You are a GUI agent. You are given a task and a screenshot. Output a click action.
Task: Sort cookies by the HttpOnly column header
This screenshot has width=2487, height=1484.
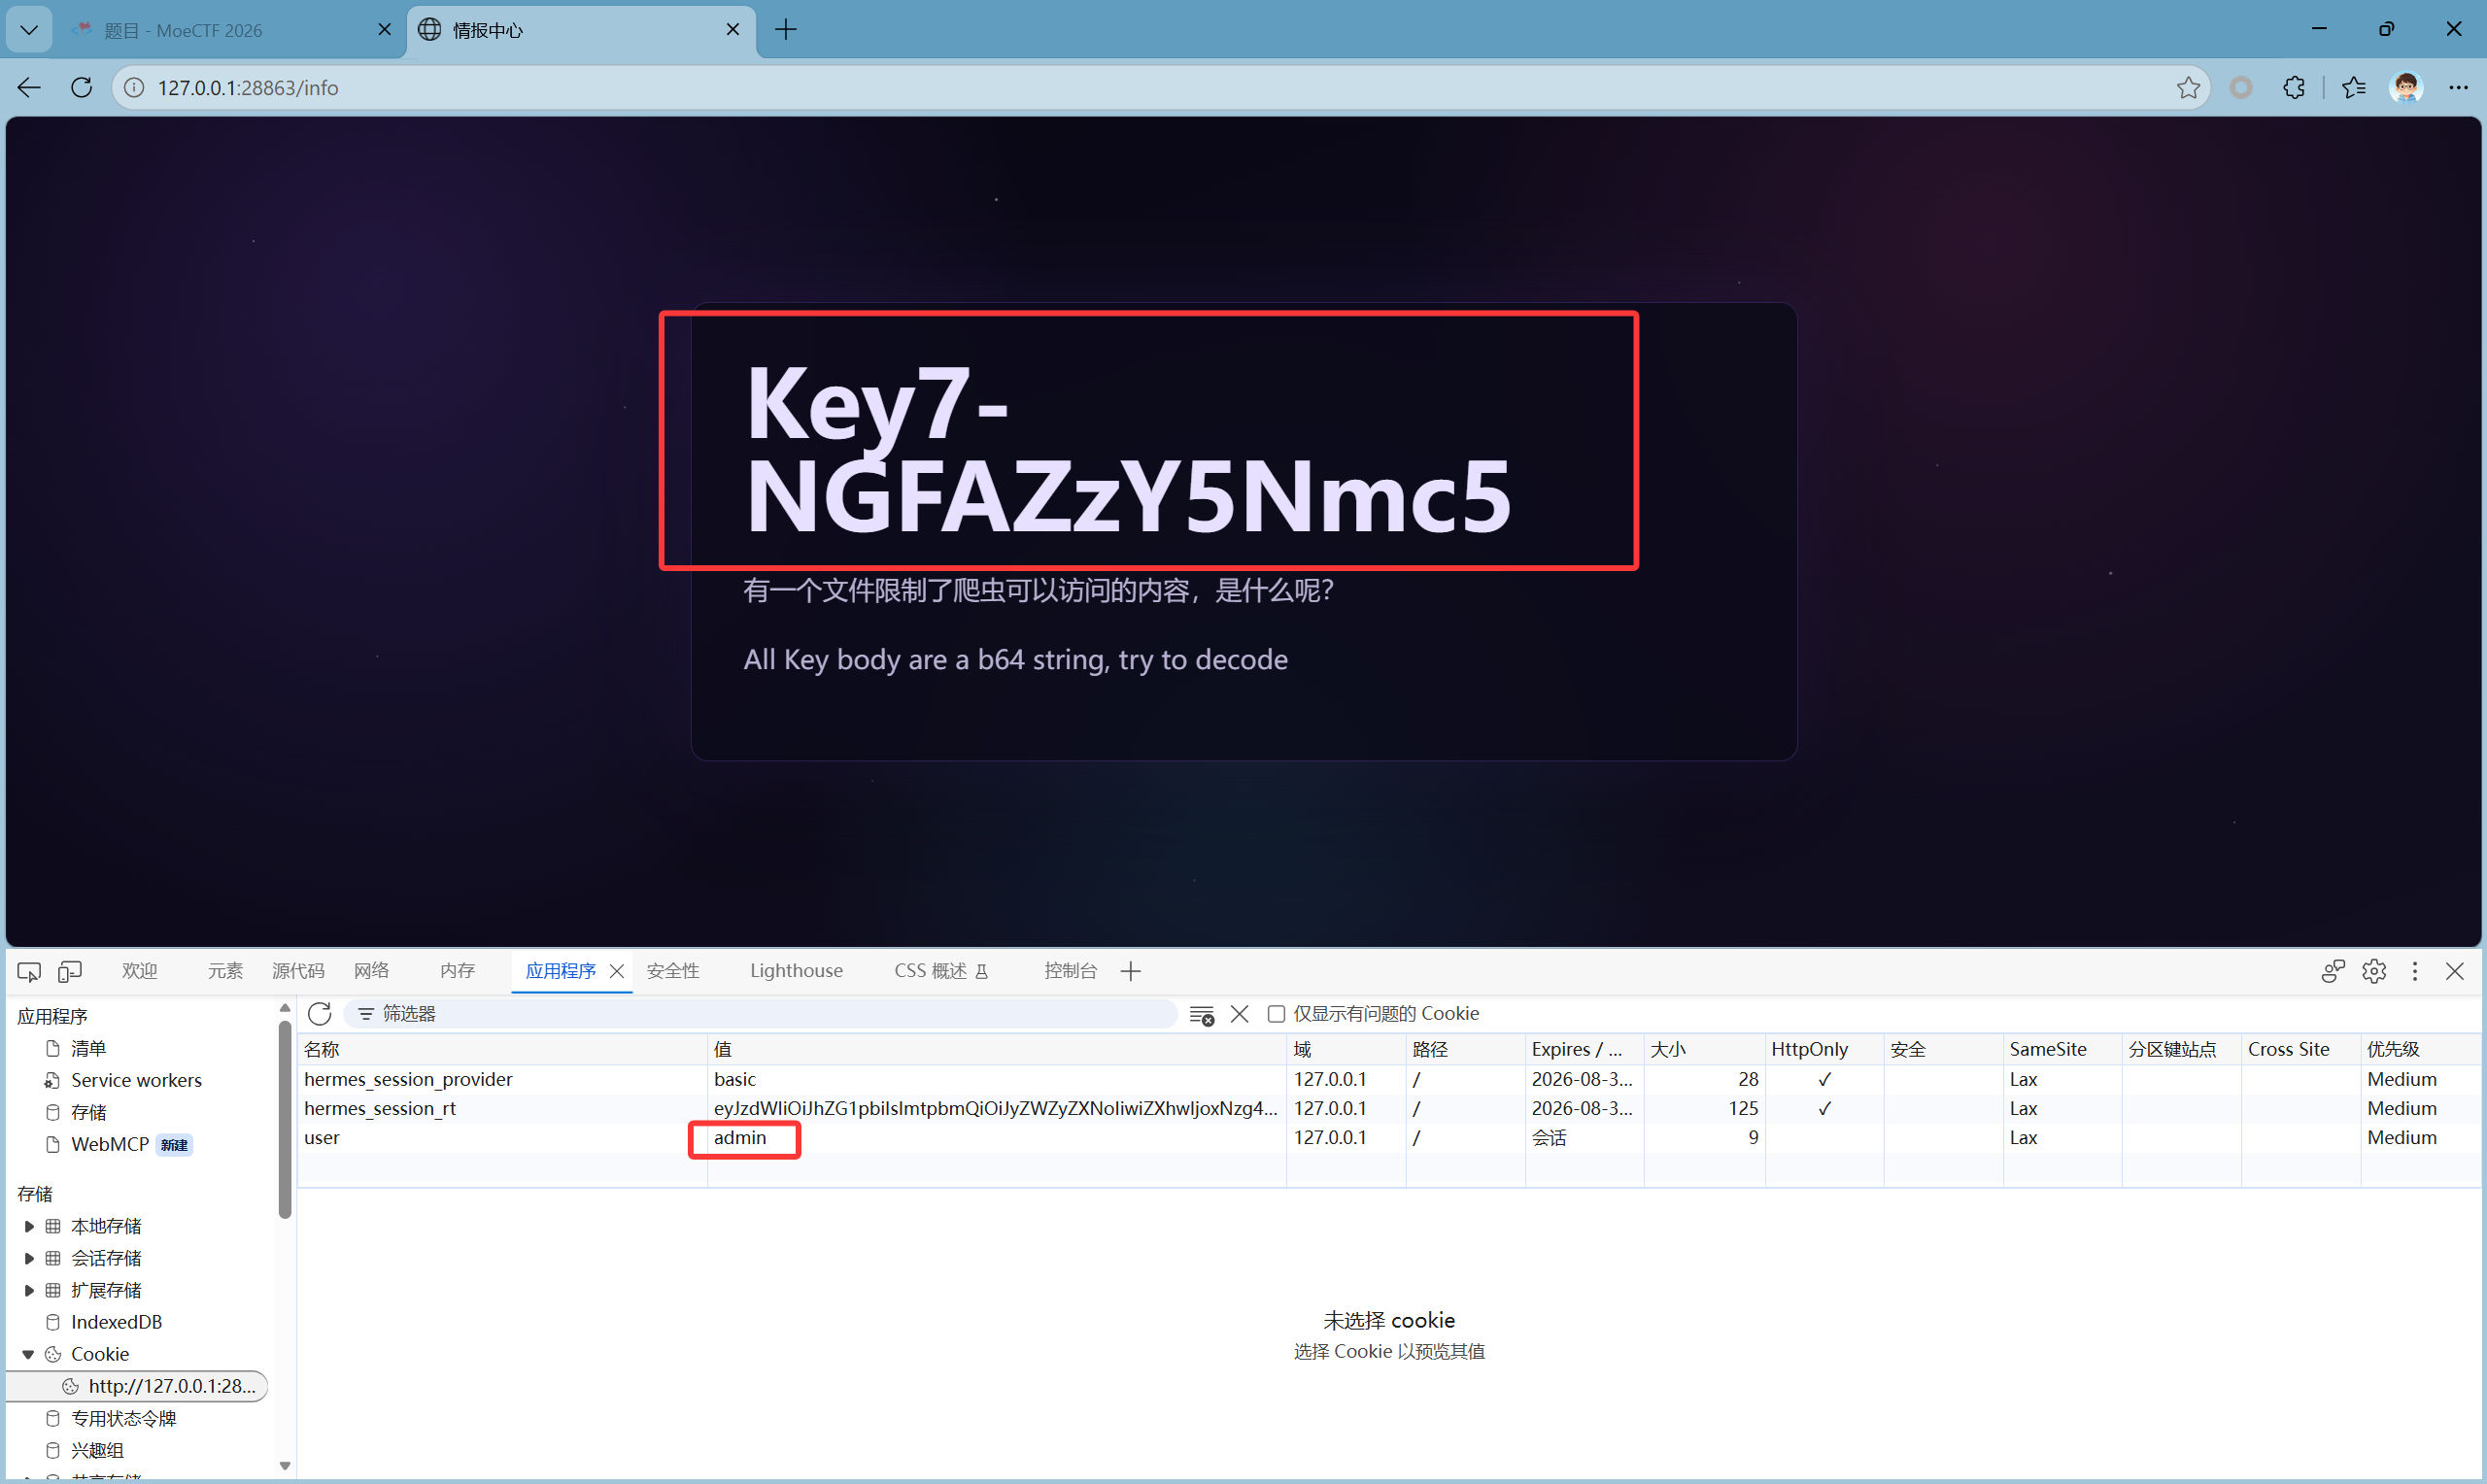(1824, 1050)
